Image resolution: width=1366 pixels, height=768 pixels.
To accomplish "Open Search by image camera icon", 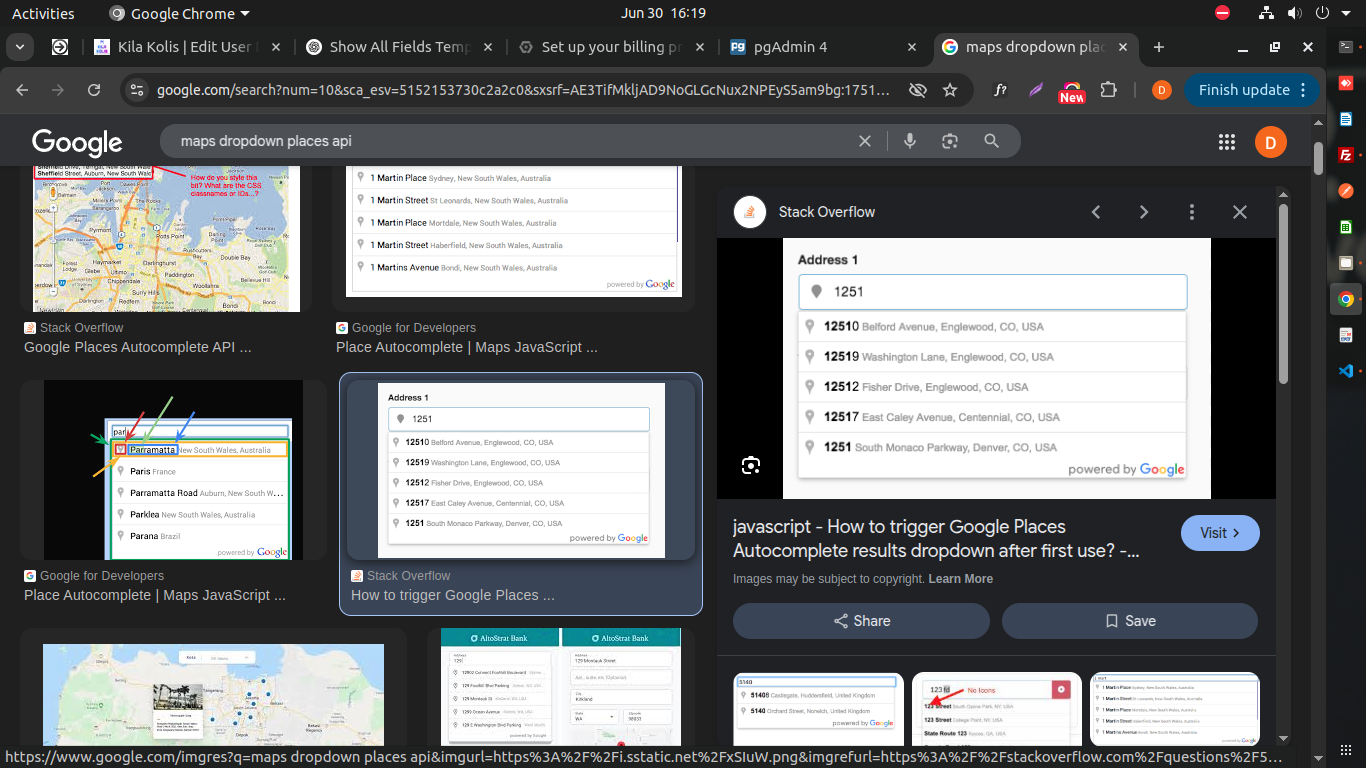I will point(950,141).
